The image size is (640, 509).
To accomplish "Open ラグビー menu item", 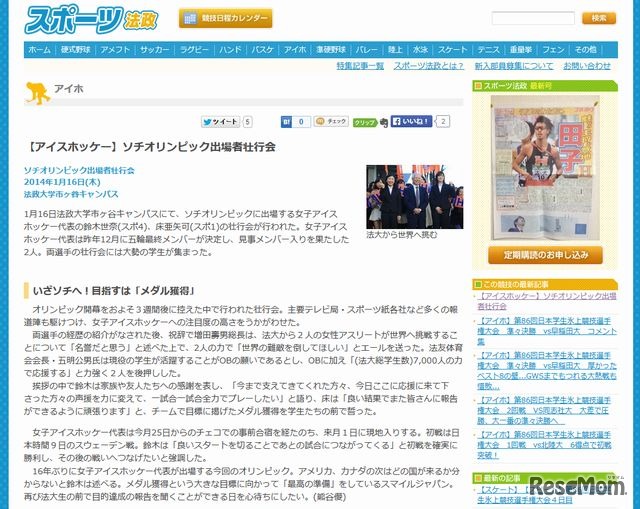I will [x=194, y=50].
